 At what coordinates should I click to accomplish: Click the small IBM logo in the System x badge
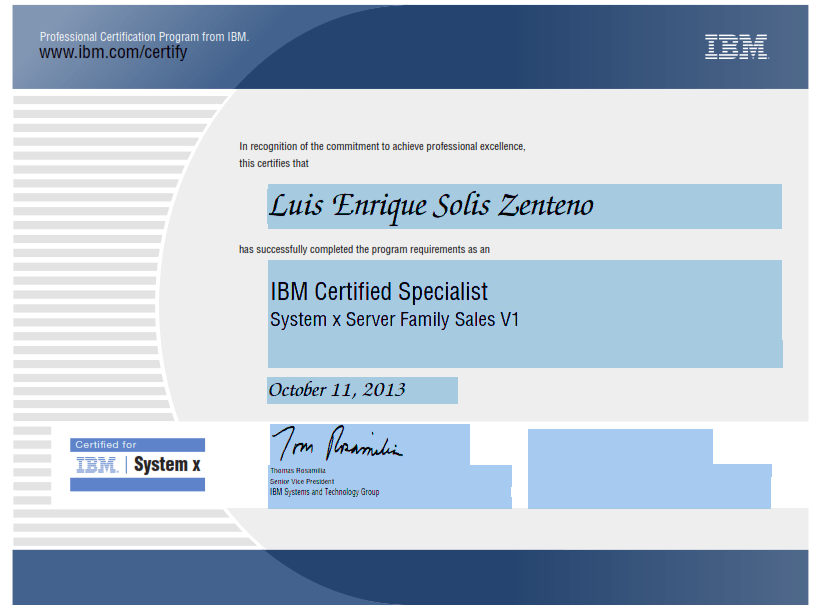(97, 465)
